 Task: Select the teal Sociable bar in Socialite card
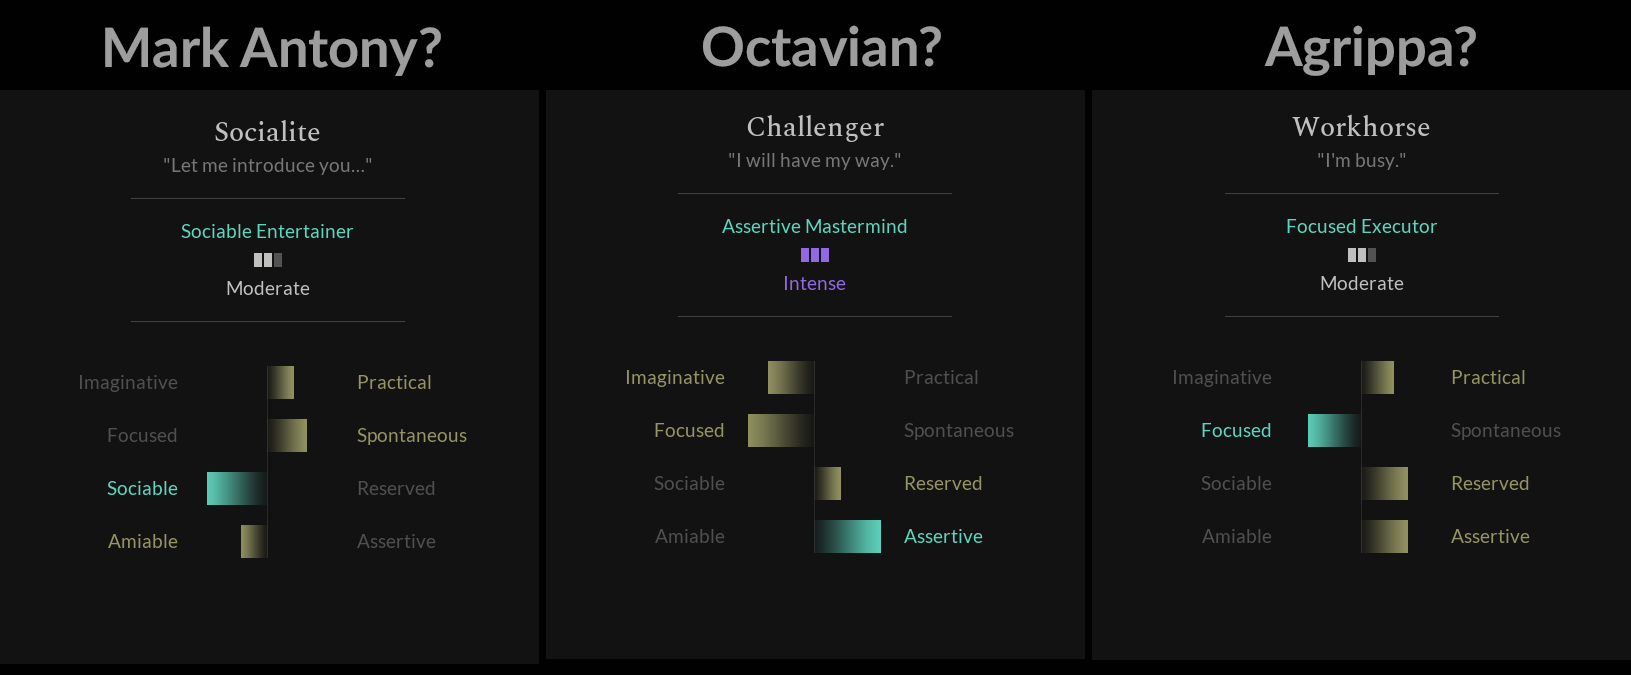[x=237, y=488]
